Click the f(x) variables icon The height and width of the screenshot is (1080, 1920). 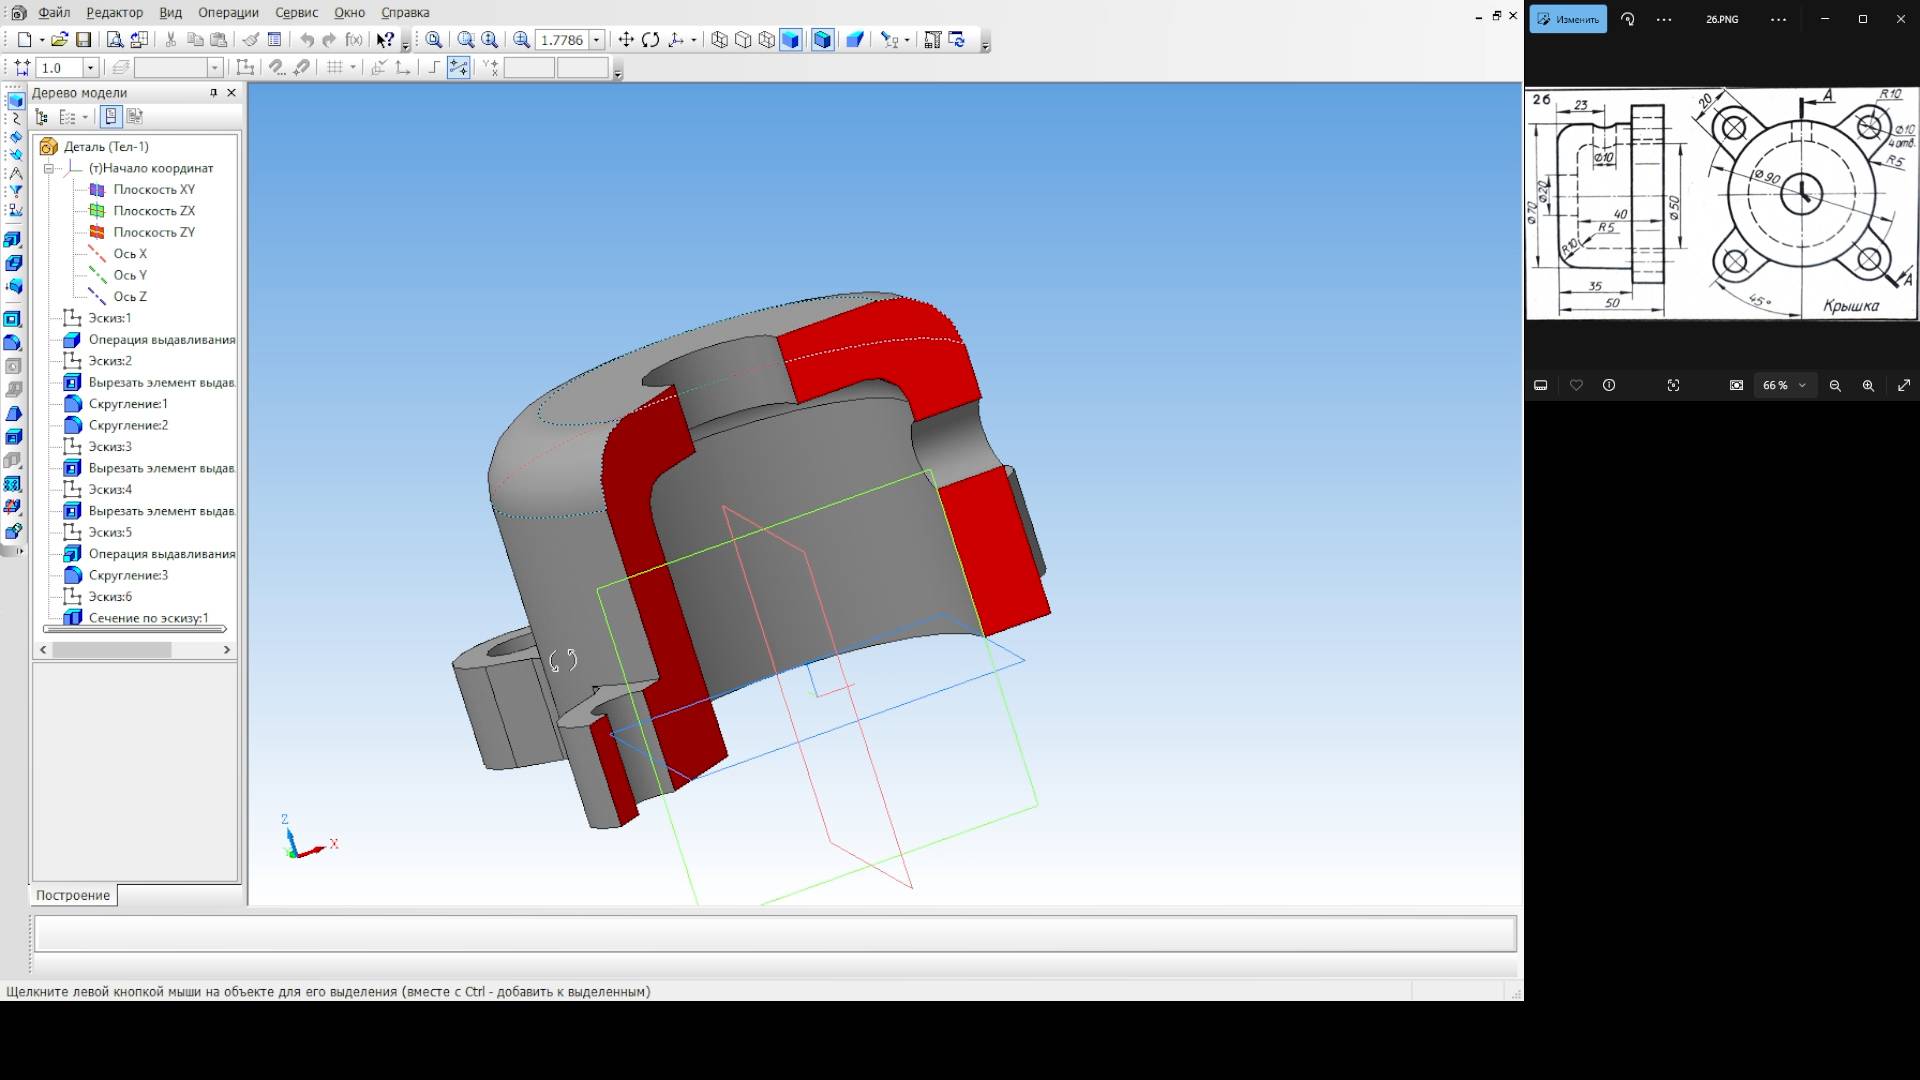pyautogui.click(x=354, y=40)
